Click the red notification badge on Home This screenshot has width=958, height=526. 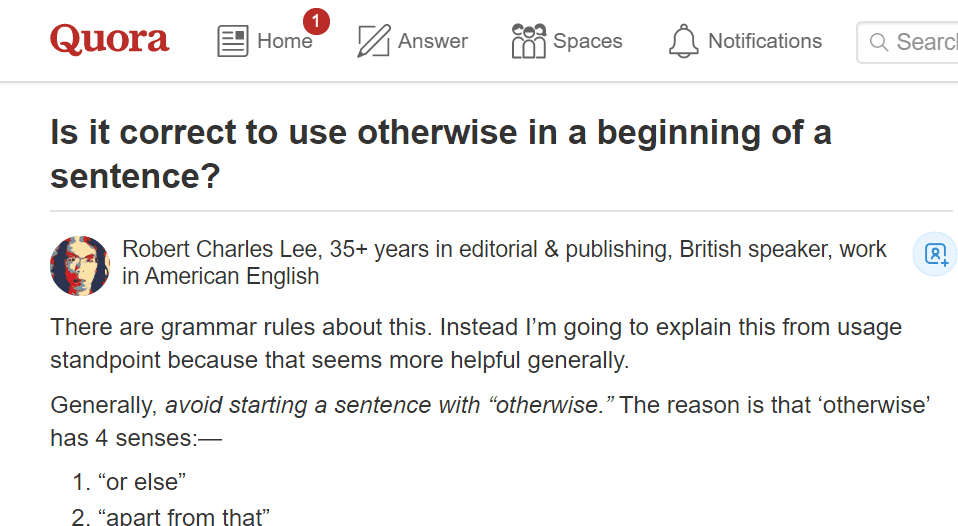(x=315, y=21)
